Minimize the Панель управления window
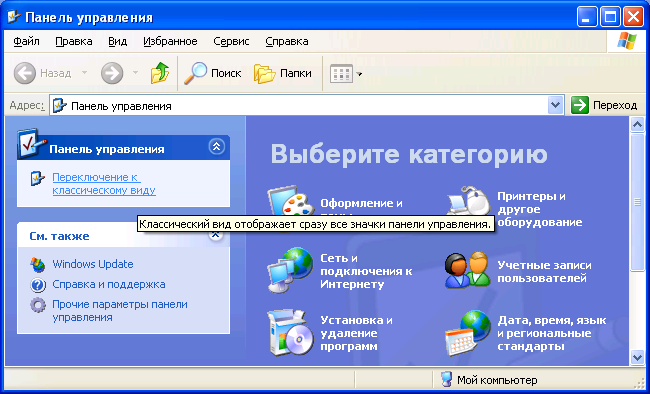This screenshot has width=650, height=394. [587, 17]
